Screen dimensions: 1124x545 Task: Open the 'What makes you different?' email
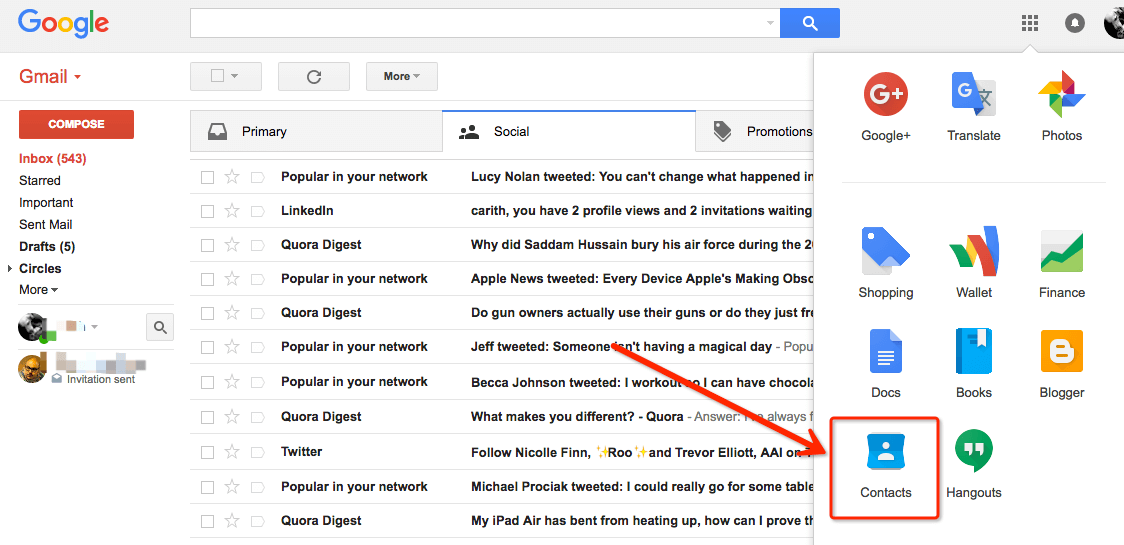[502, 417]
